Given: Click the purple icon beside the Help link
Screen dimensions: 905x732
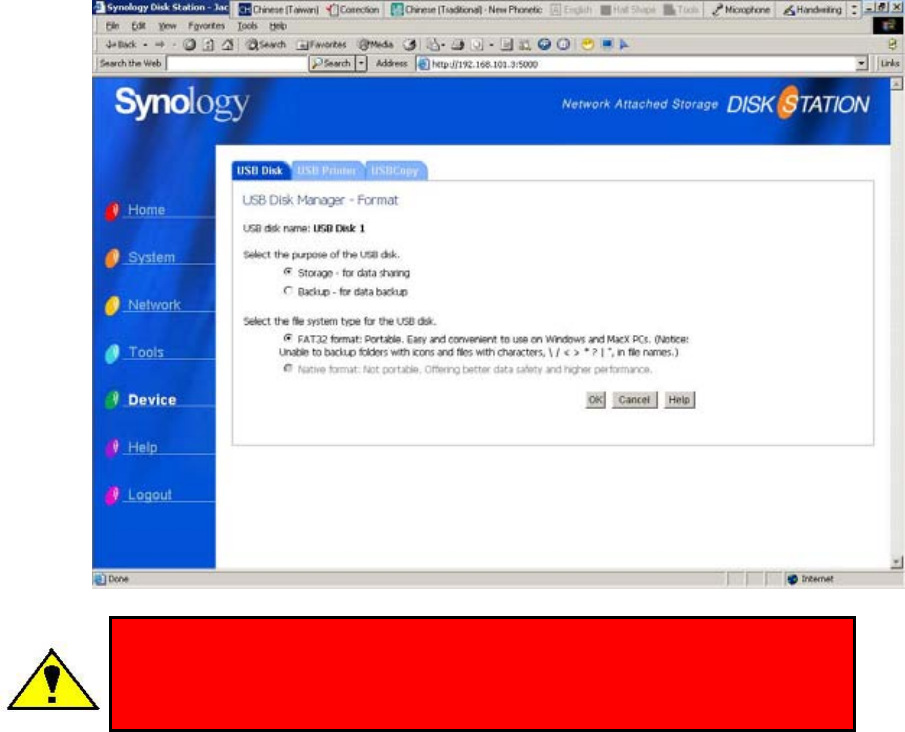Looking at the screenshot, I should coord(113,447).
